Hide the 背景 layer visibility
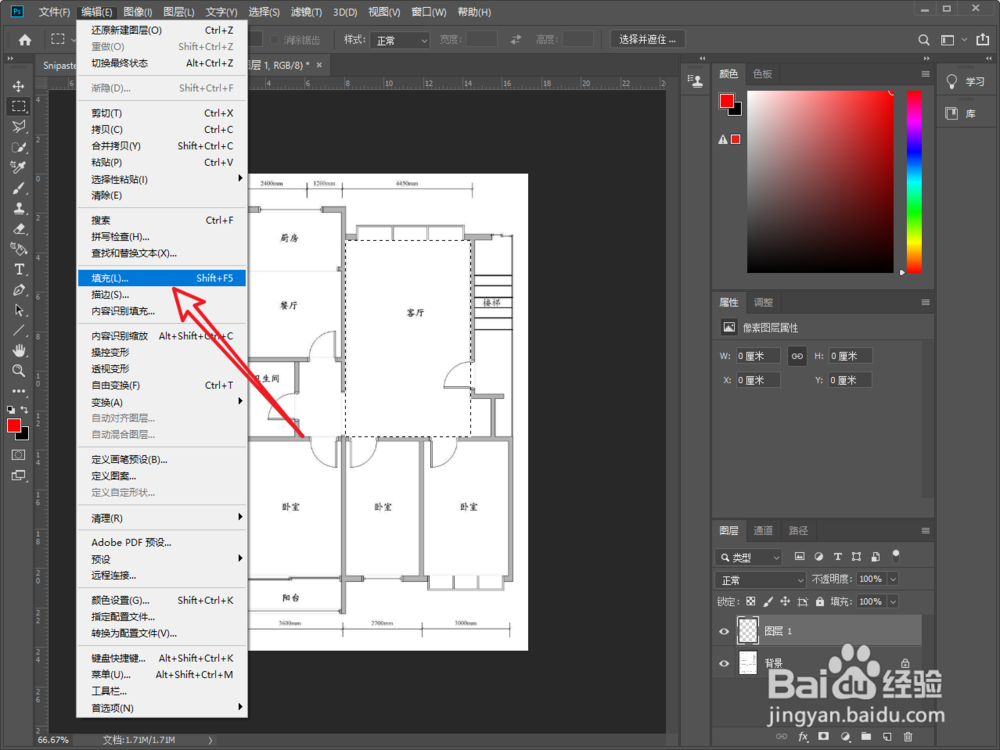Screen dimensions: 1000x750 pos(725,663)
